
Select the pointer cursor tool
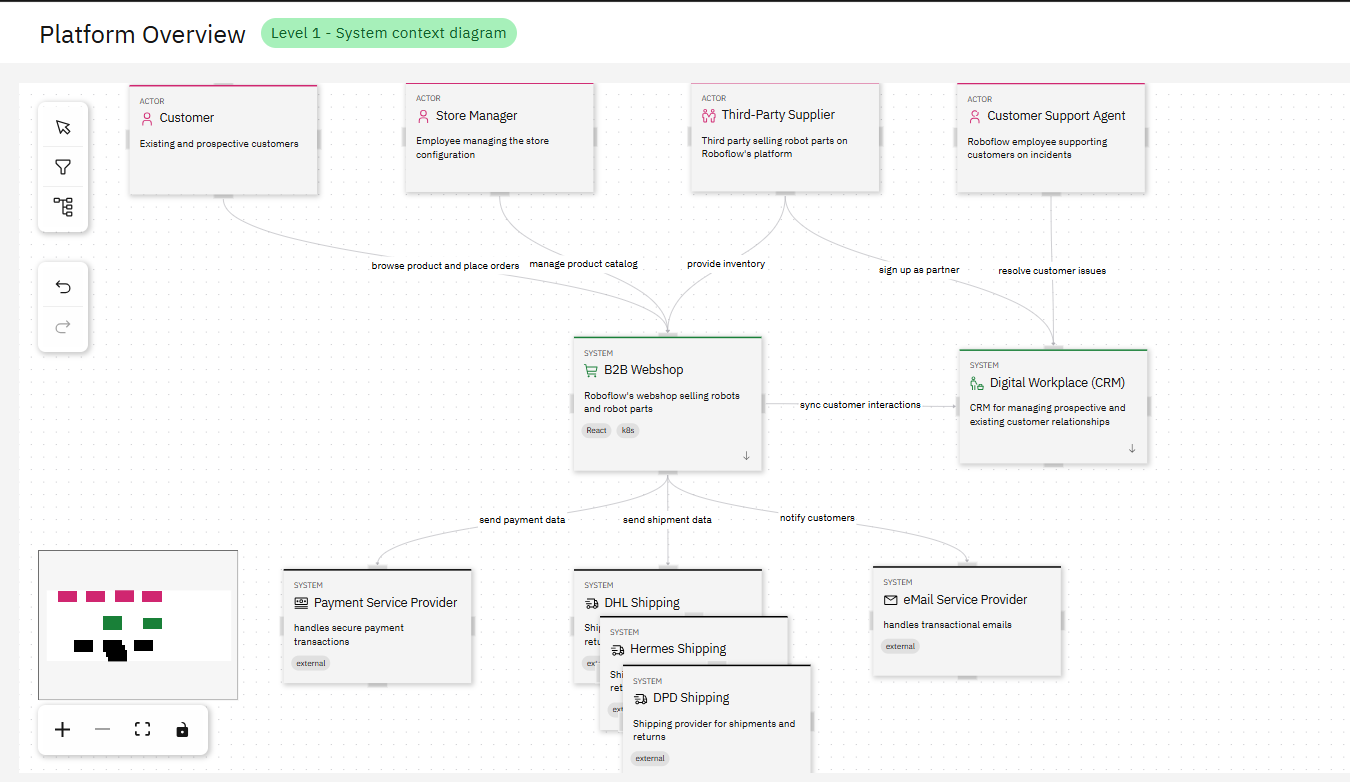click(63, 127)
